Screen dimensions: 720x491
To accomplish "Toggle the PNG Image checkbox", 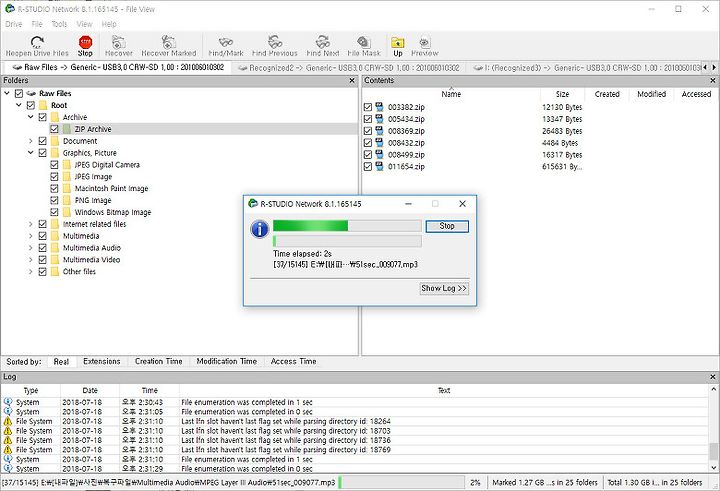I will pos(54,200).
